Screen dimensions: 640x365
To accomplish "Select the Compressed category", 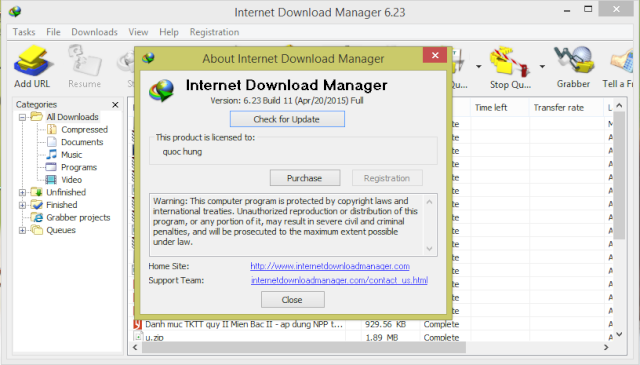I will point(84,129).
